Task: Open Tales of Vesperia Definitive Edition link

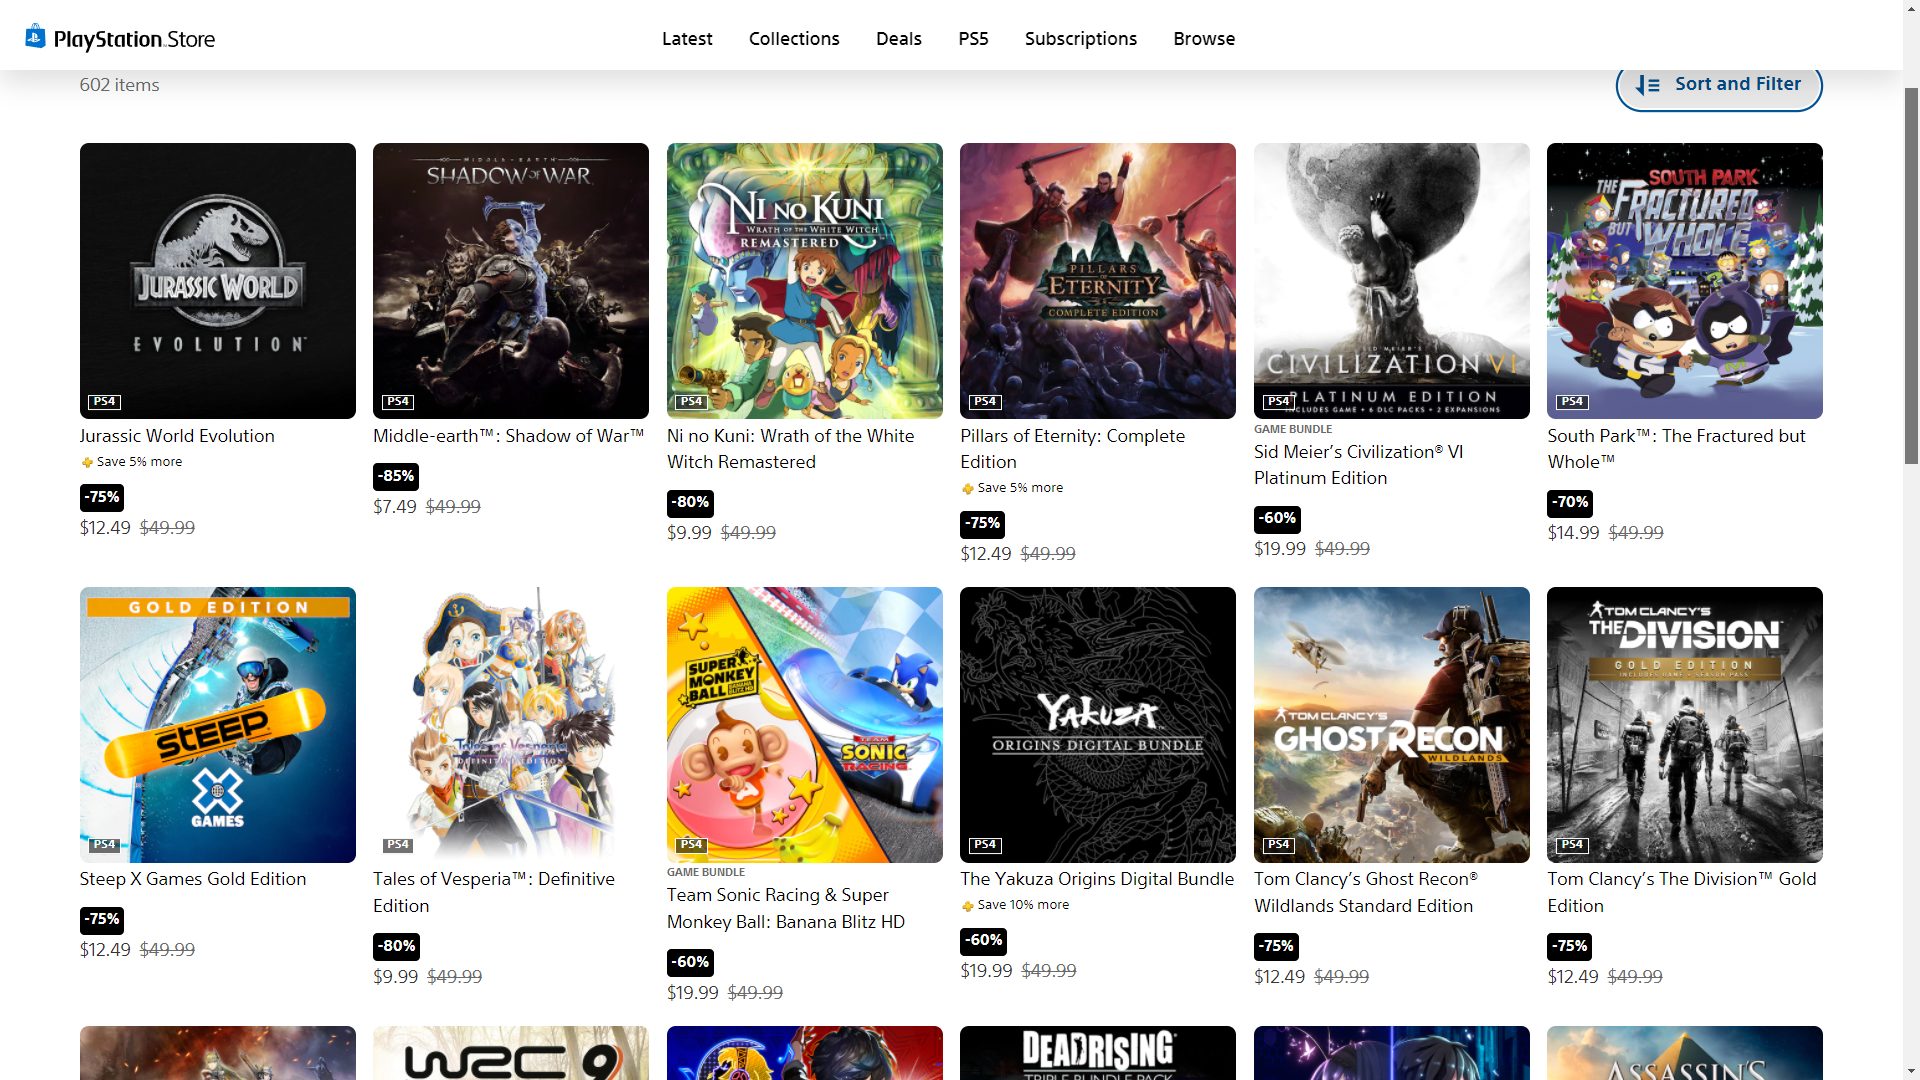Action: [x=494, y=892]
